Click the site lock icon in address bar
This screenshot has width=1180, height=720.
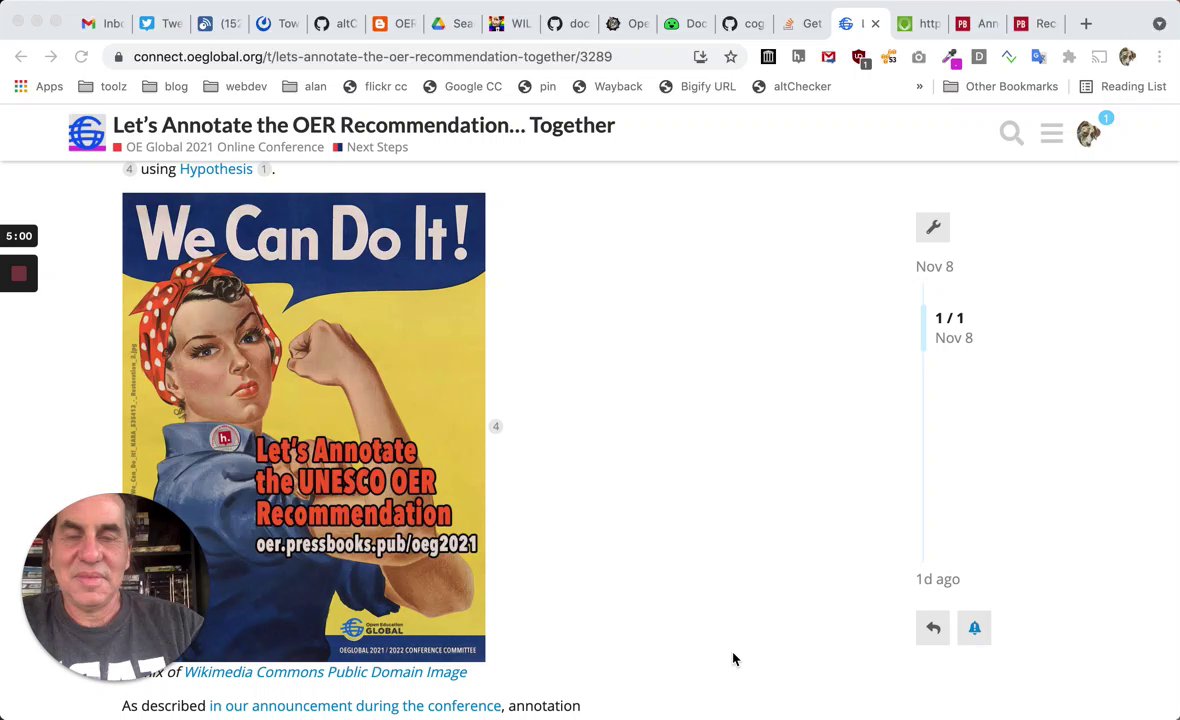tap(118, 56)
